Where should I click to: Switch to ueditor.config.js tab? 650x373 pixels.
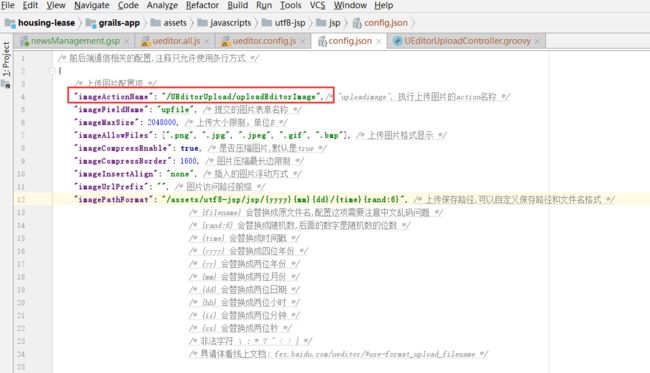(264, 41)
